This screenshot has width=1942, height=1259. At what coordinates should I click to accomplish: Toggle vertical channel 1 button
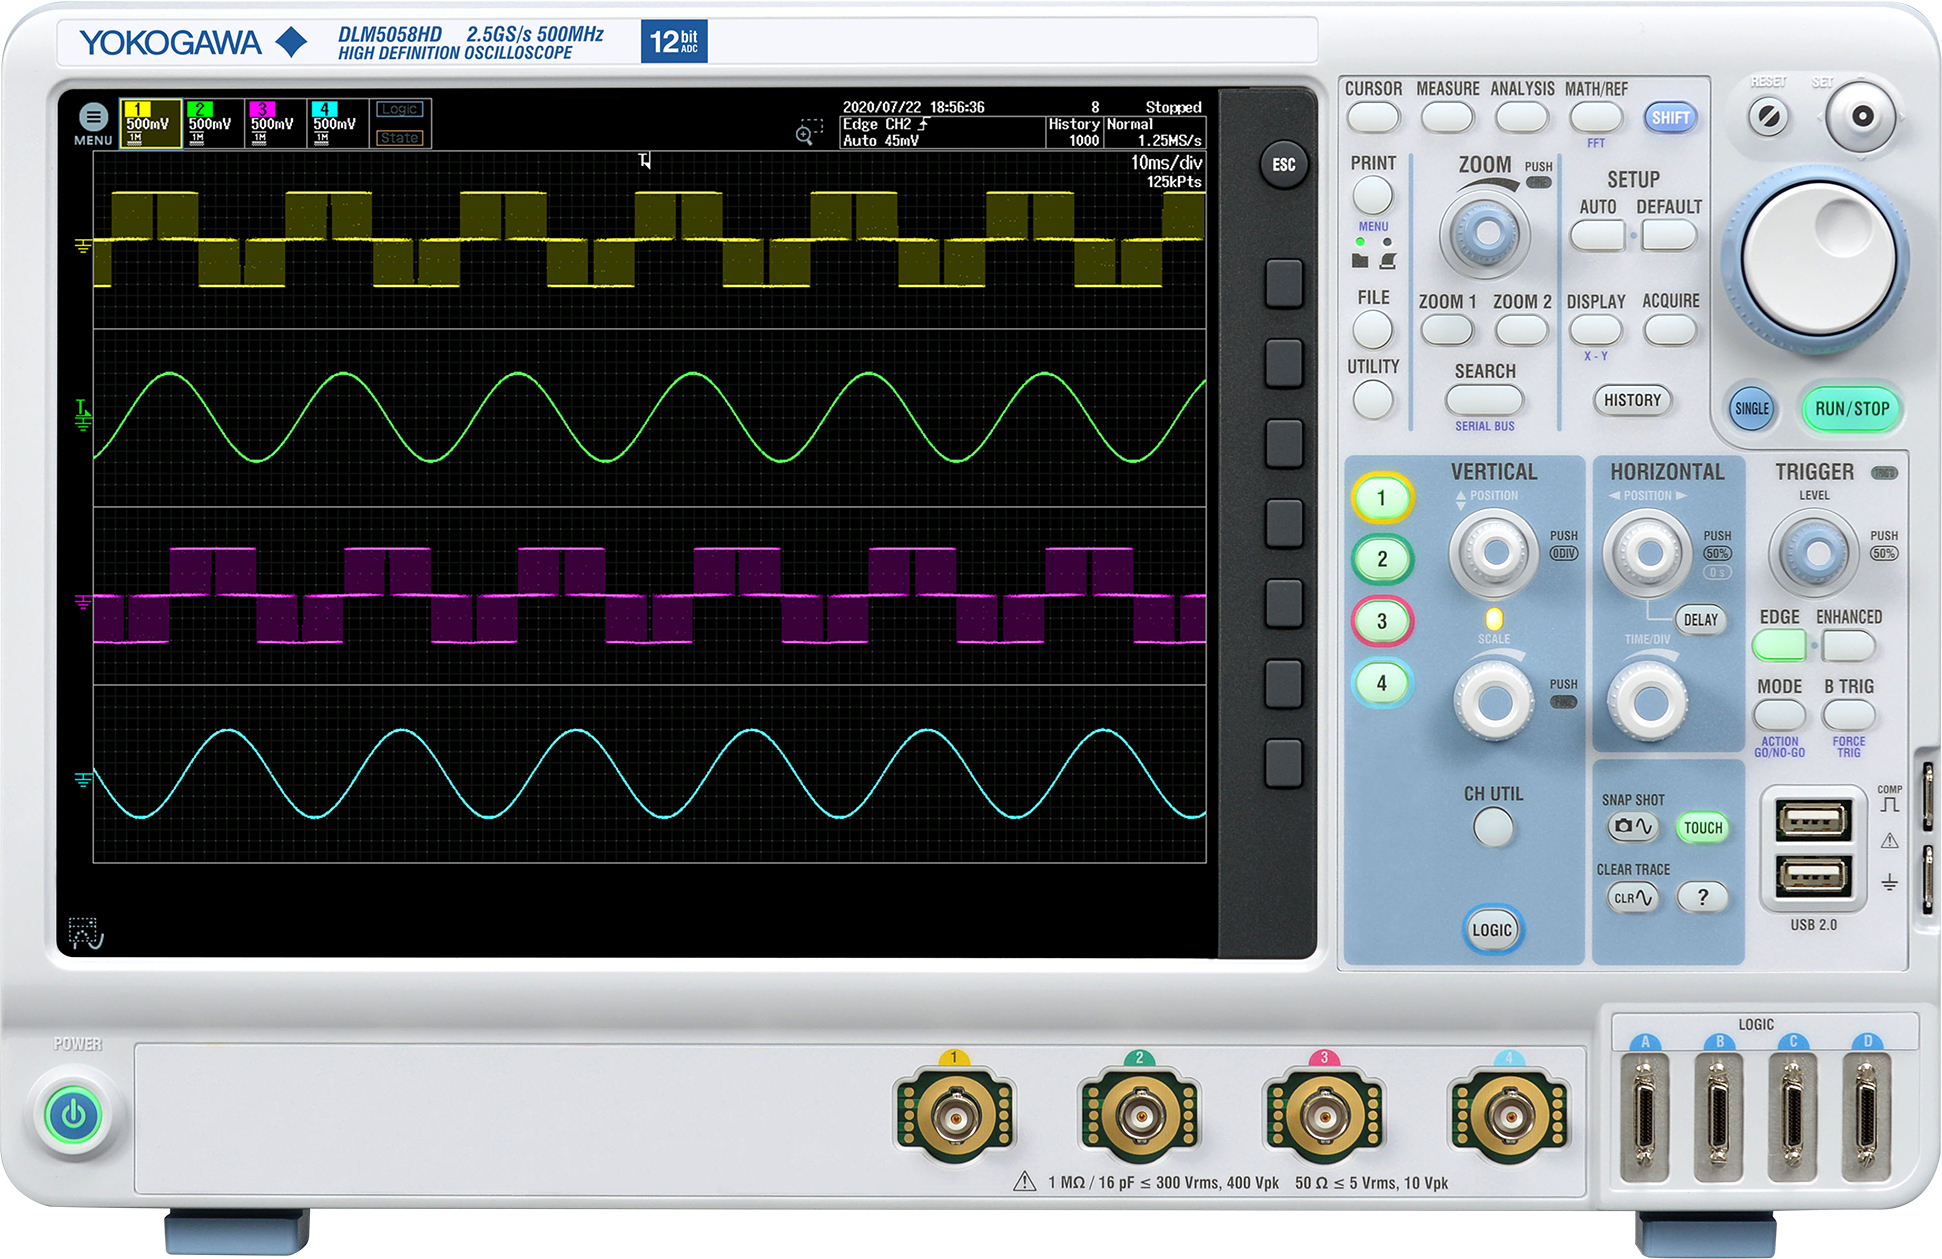coord(1382,498)
